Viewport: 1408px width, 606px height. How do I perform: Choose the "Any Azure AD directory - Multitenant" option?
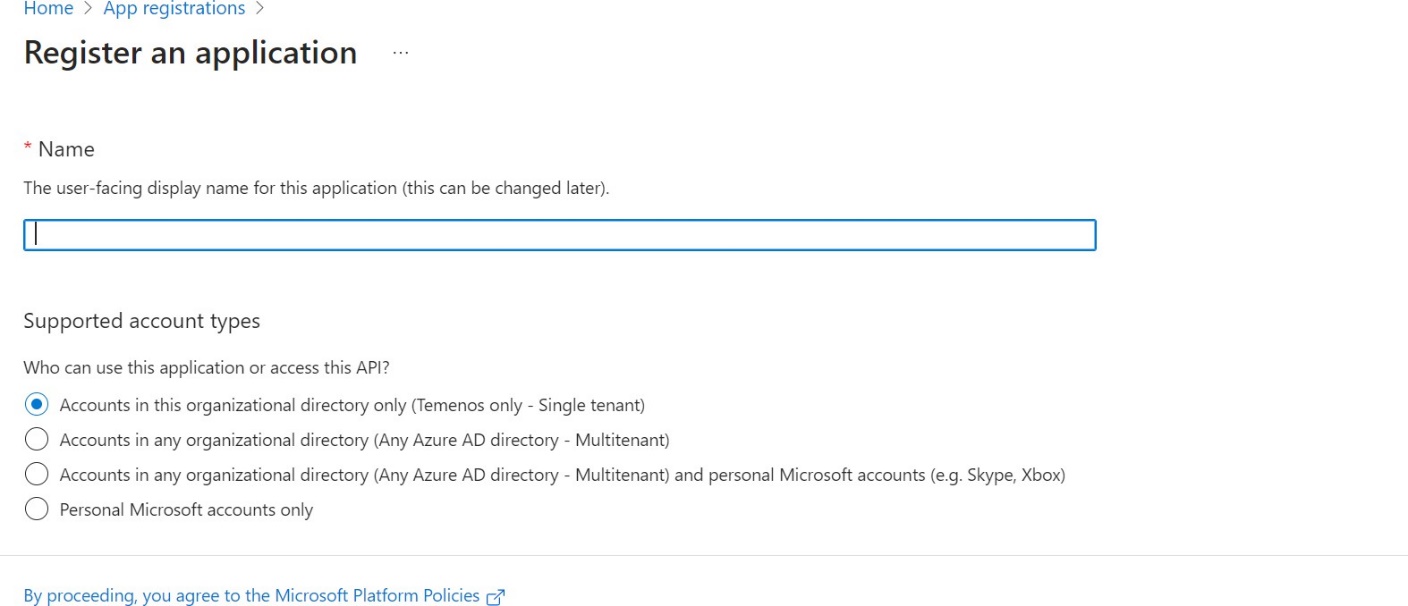[x=36, y=439]
